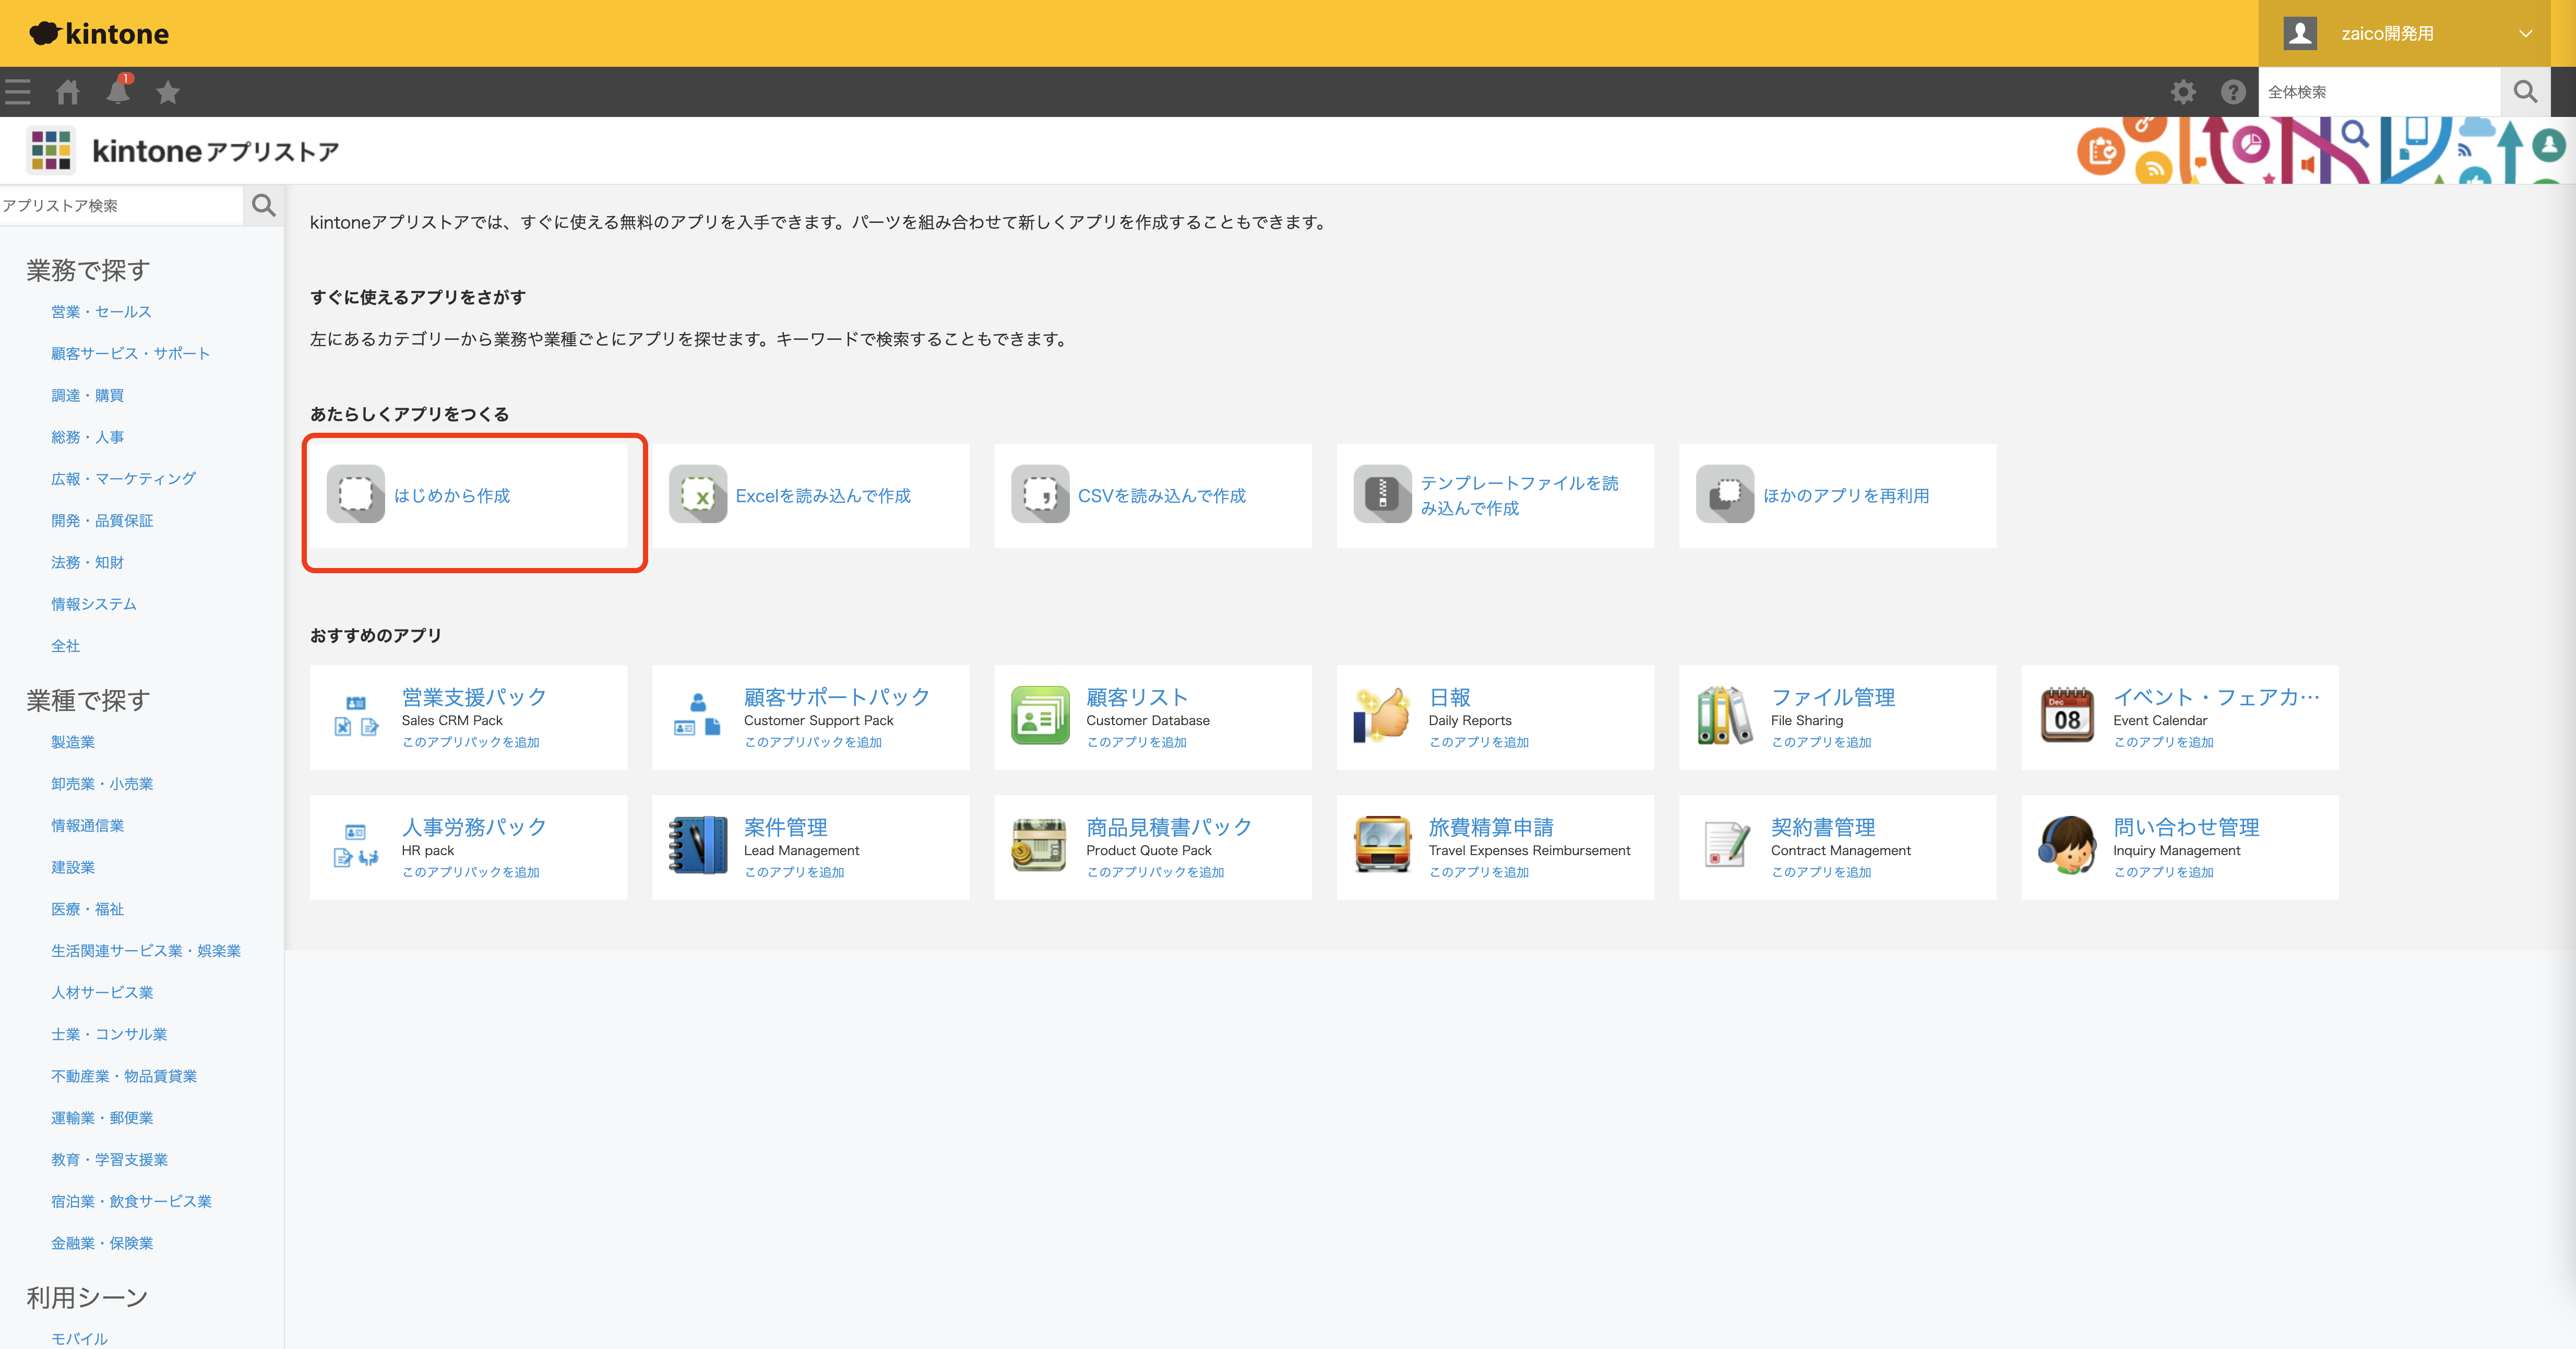
Task: Click the ファイル管理 binders icon
Action: pyautogui.click(x=1725, y=715)
